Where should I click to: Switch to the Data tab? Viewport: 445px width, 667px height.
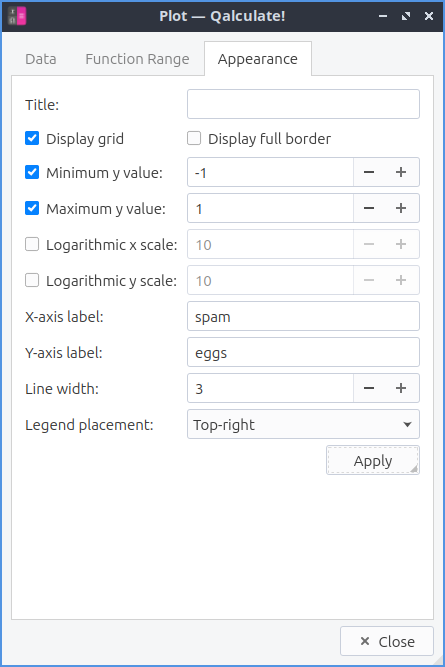(41, 59)
